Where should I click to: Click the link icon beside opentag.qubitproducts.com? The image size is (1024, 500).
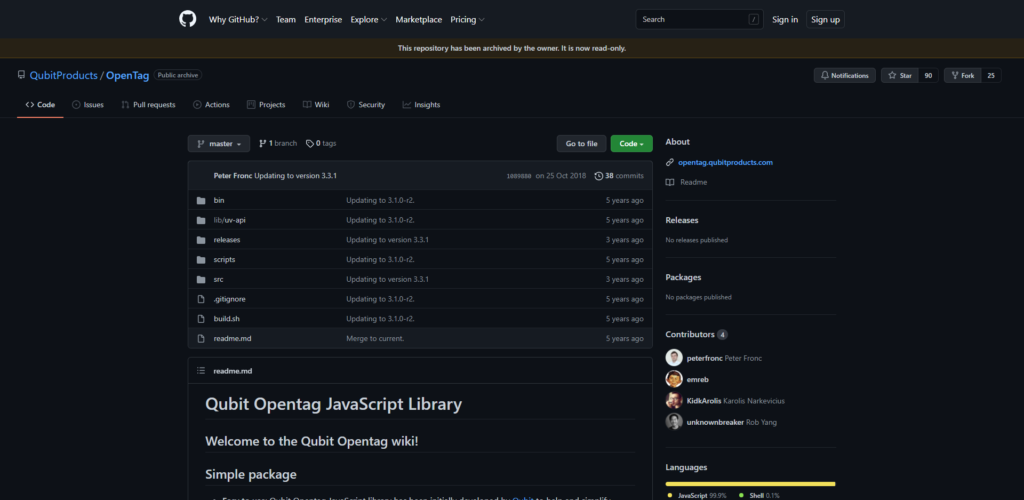tap(669, 163)
